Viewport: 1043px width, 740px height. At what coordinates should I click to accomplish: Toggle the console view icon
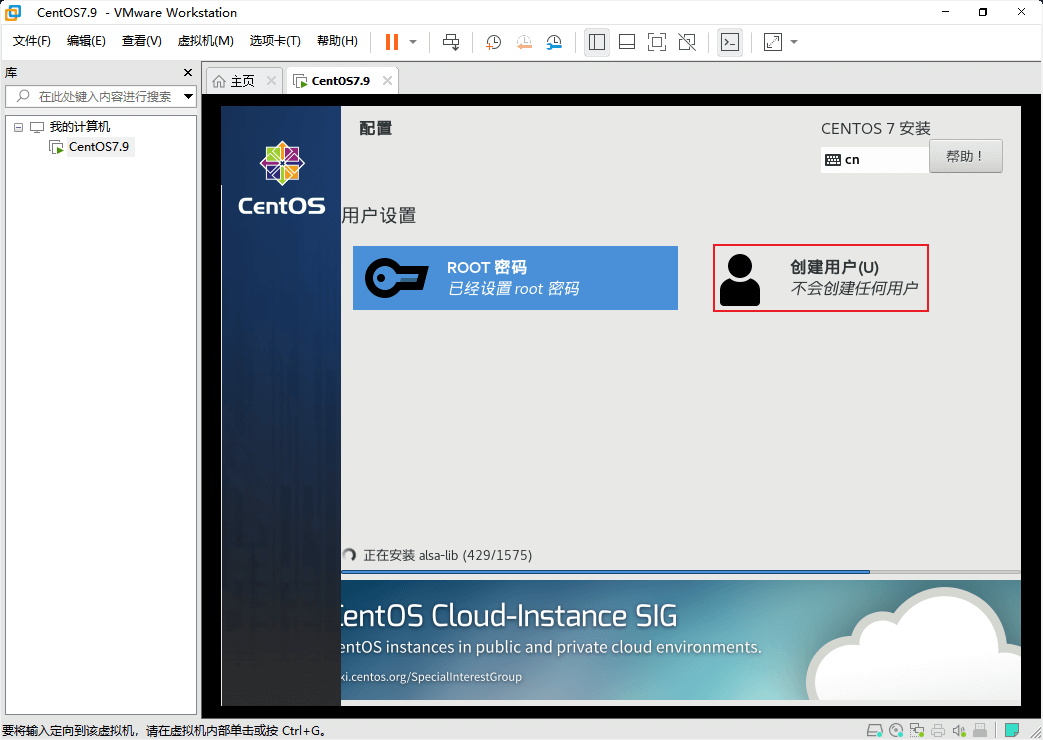click(730, 42)
